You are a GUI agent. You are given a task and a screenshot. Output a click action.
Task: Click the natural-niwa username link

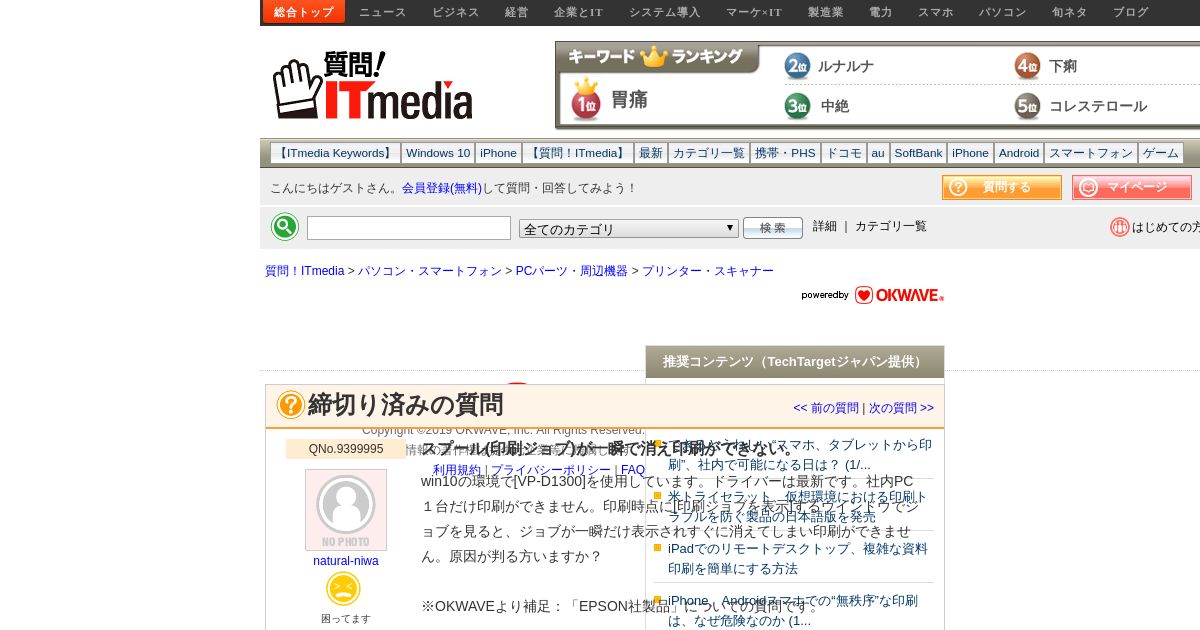(x=346, y=561)
